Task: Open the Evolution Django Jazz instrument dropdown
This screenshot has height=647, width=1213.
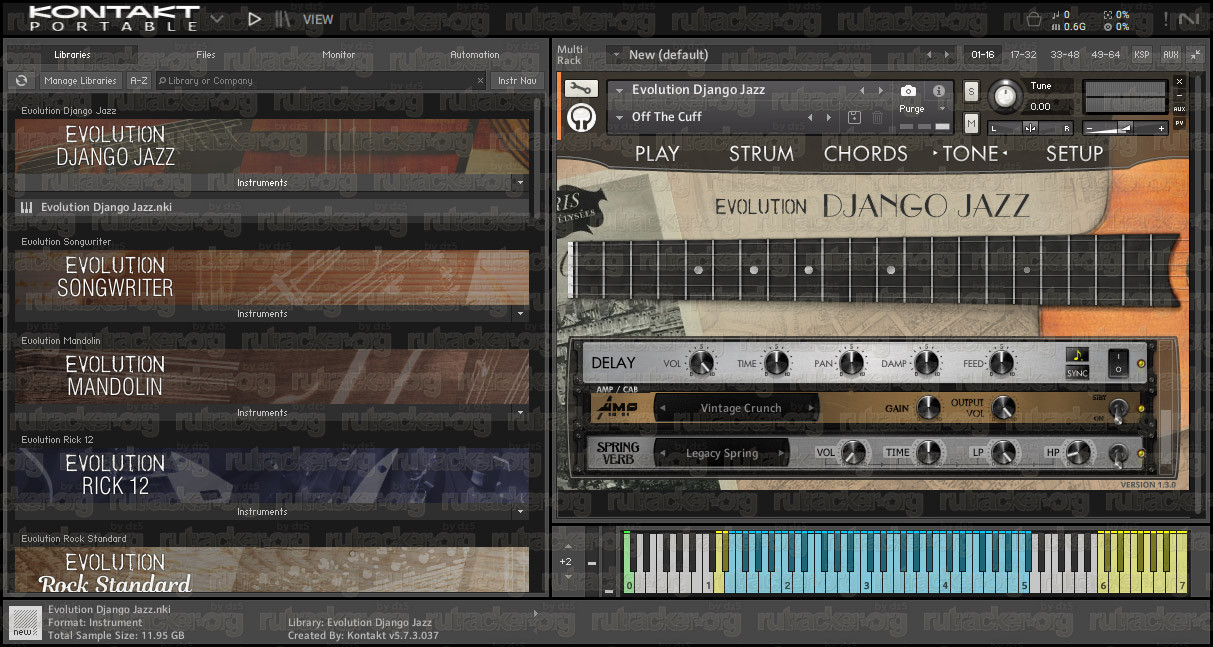Action: point(620,90)
